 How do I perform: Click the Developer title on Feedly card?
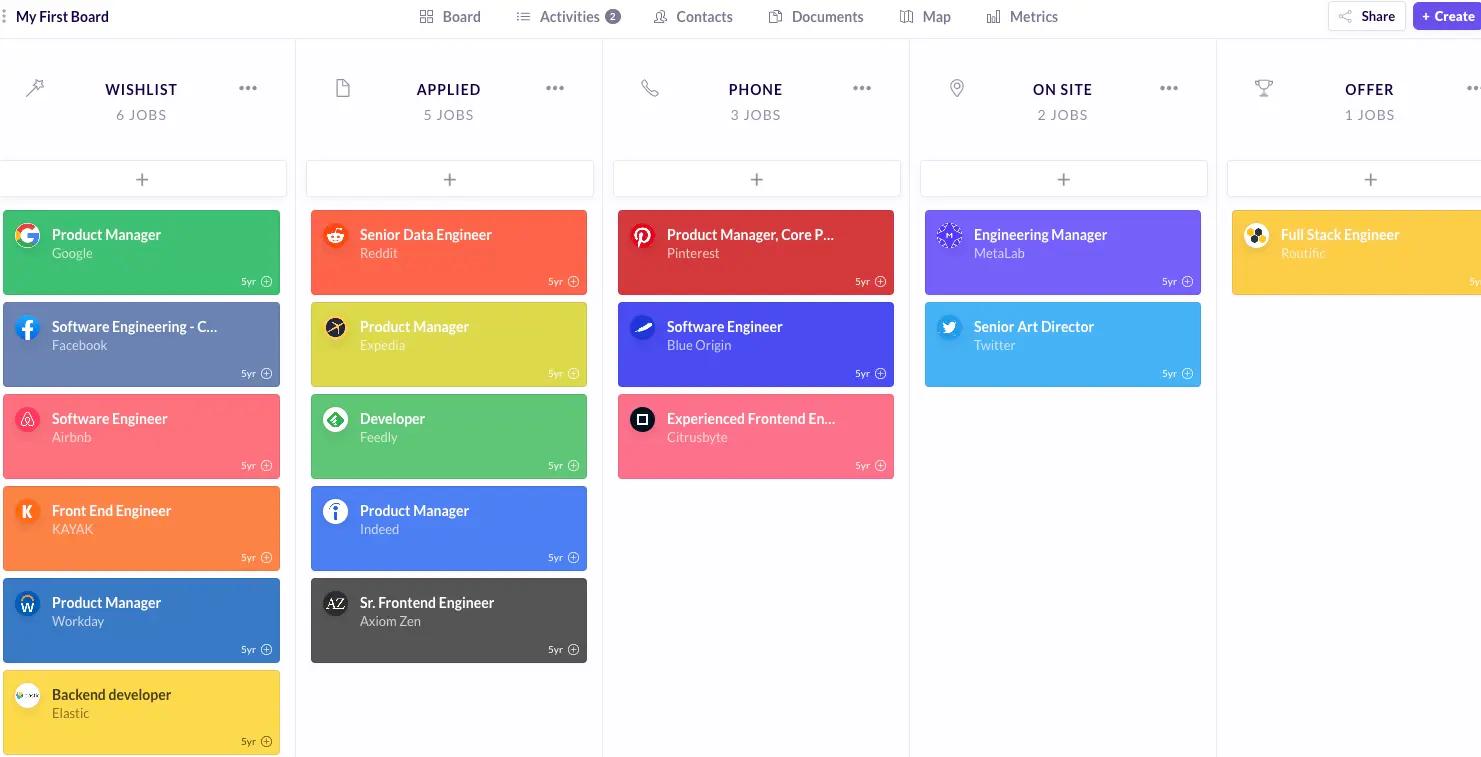coord(392,419)
